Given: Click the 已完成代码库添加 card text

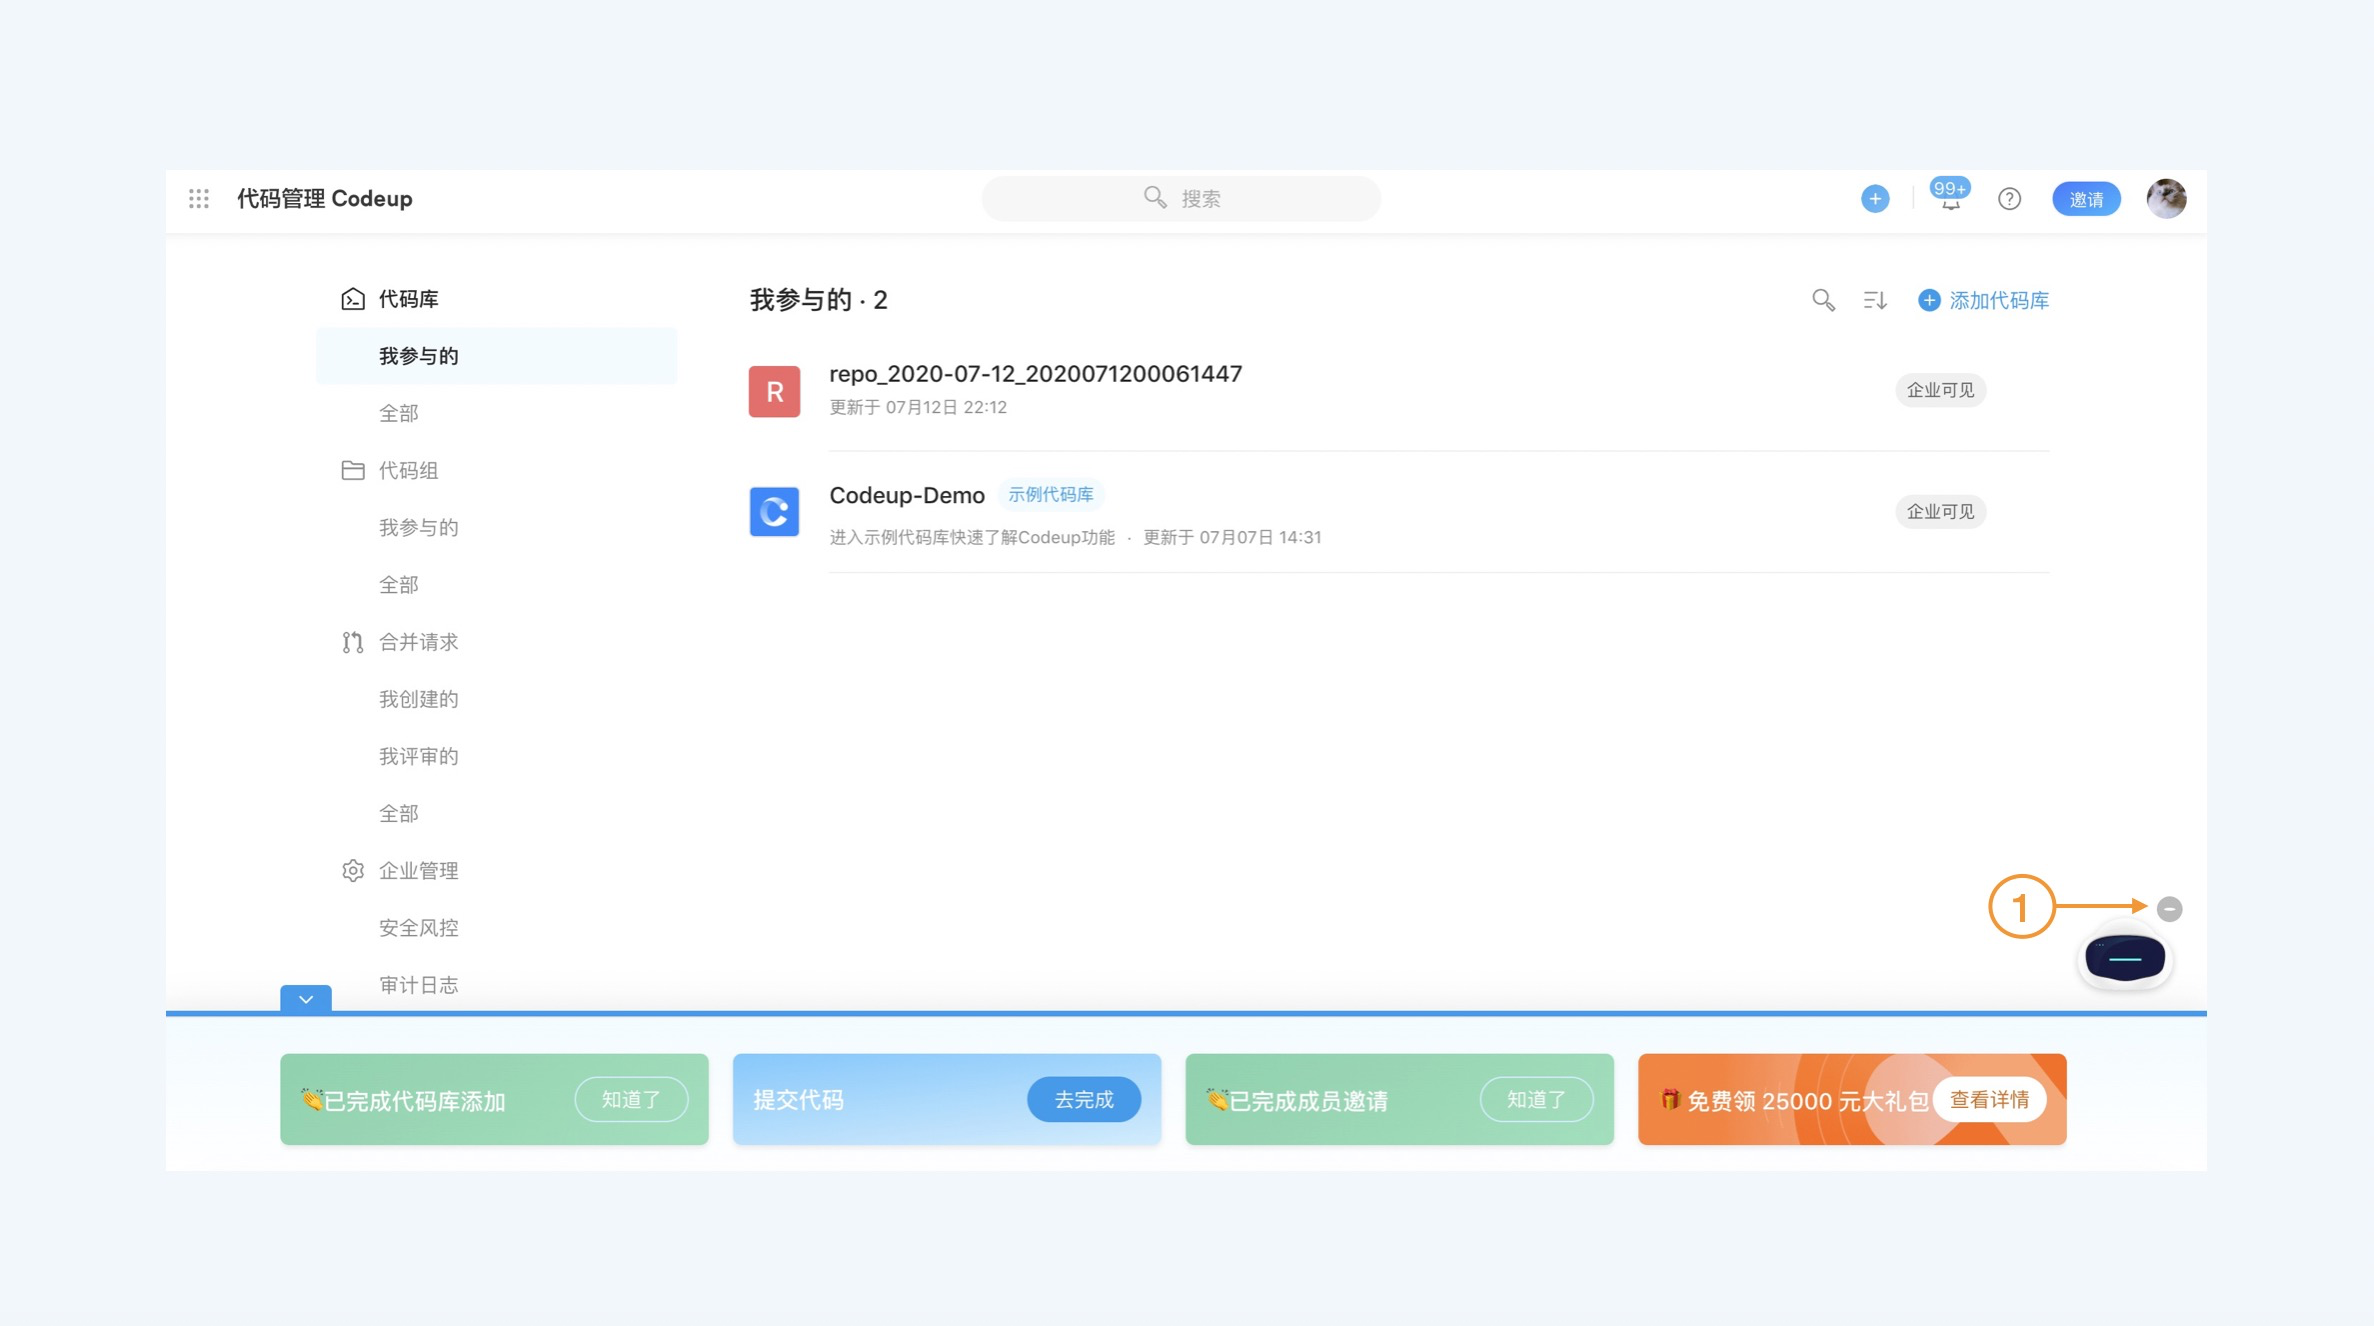Looking at the screenshot, I should pos(414,1101).
